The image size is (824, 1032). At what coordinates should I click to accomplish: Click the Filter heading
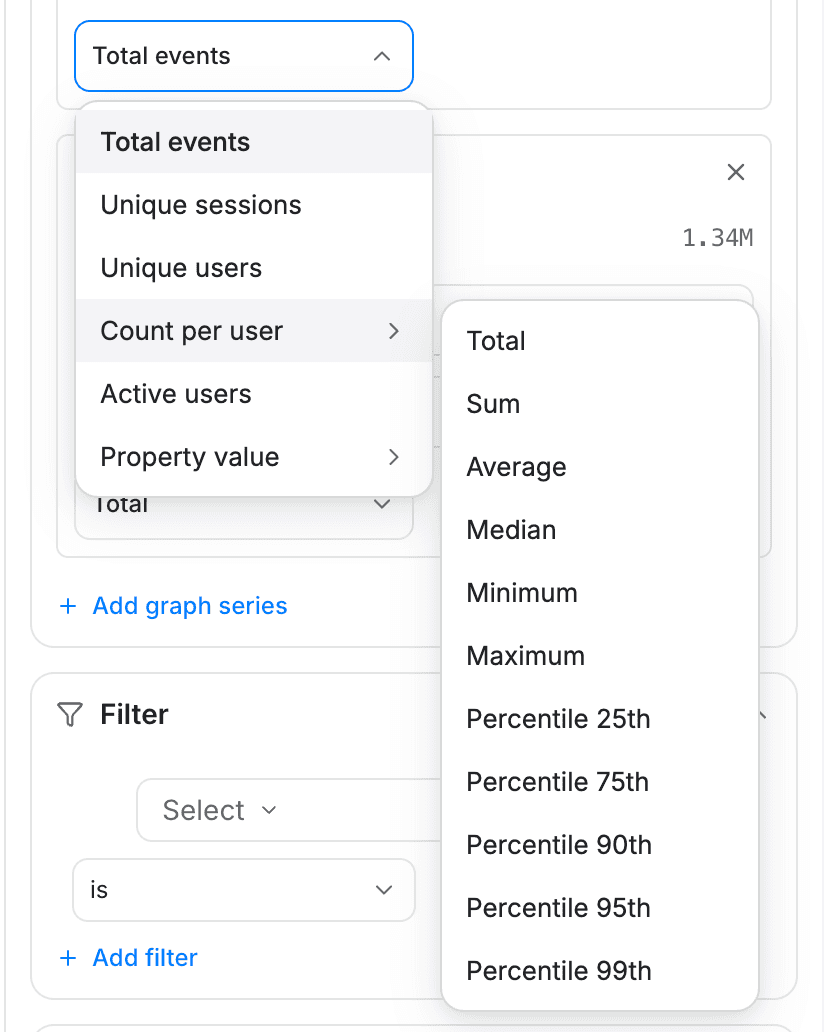134,715
